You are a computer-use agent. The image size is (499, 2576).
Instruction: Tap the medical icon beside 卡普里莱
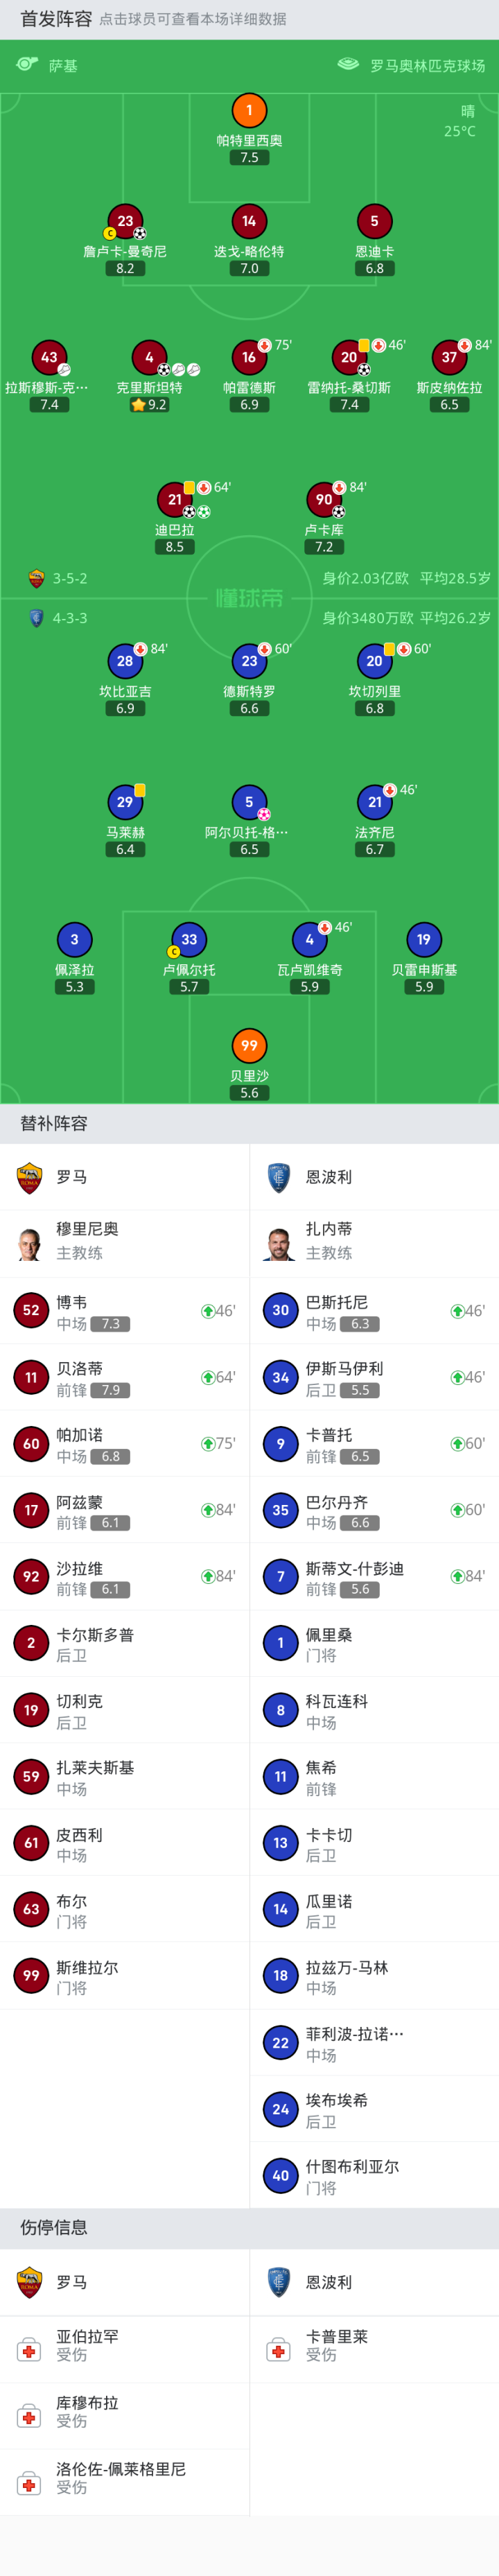[279, 2351]
